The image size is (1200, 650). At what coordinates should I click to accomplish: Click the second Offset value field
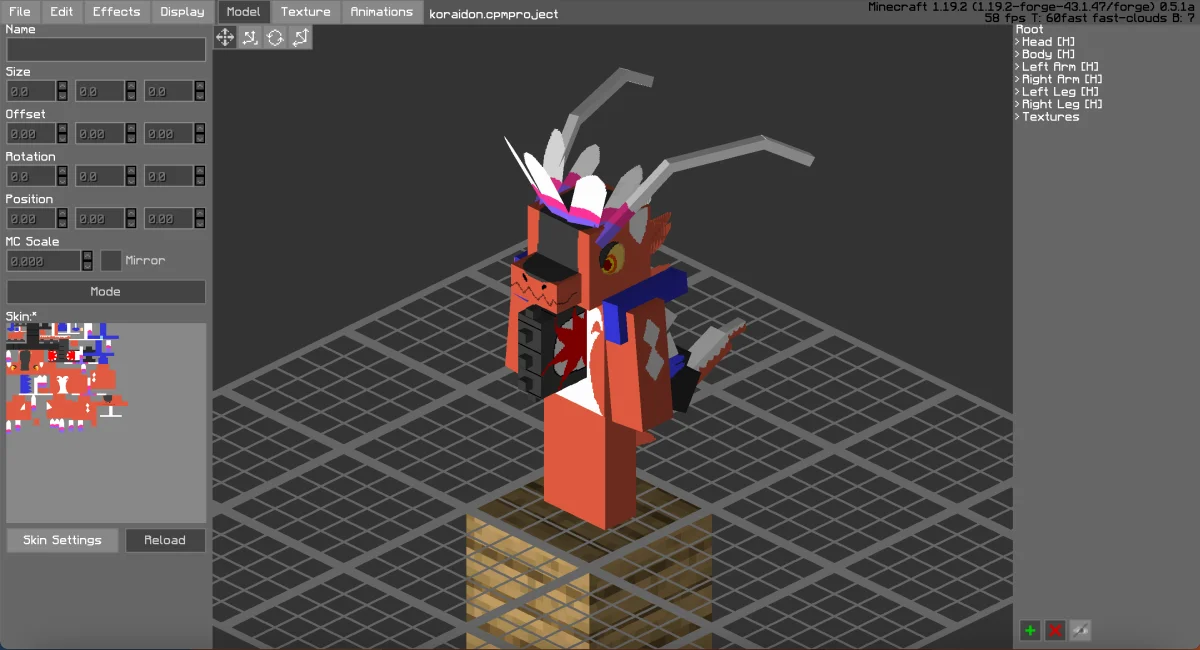100,134
